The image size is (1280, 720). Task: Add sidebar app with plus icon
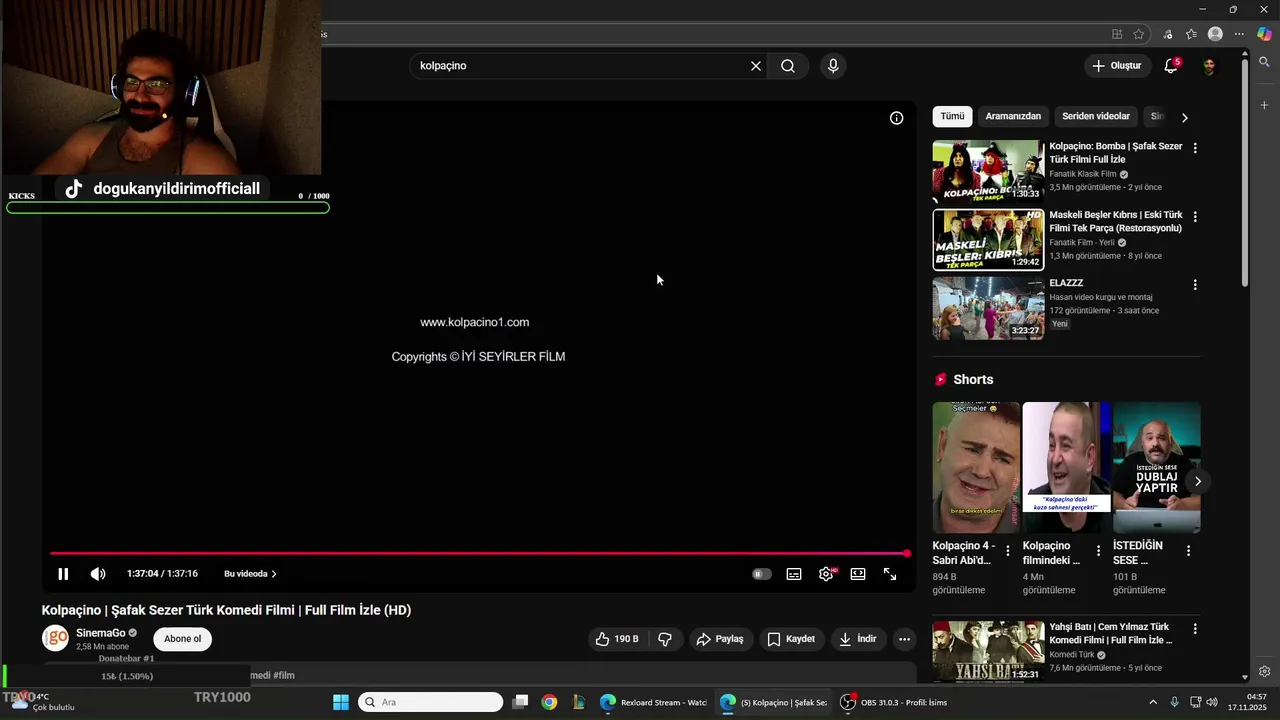point(1265,104)
